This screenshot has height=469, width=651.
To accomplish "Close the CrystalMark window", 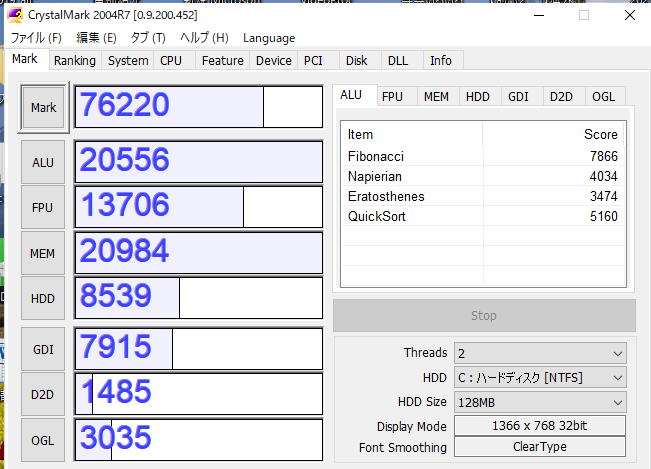I will tap(629, 15).
